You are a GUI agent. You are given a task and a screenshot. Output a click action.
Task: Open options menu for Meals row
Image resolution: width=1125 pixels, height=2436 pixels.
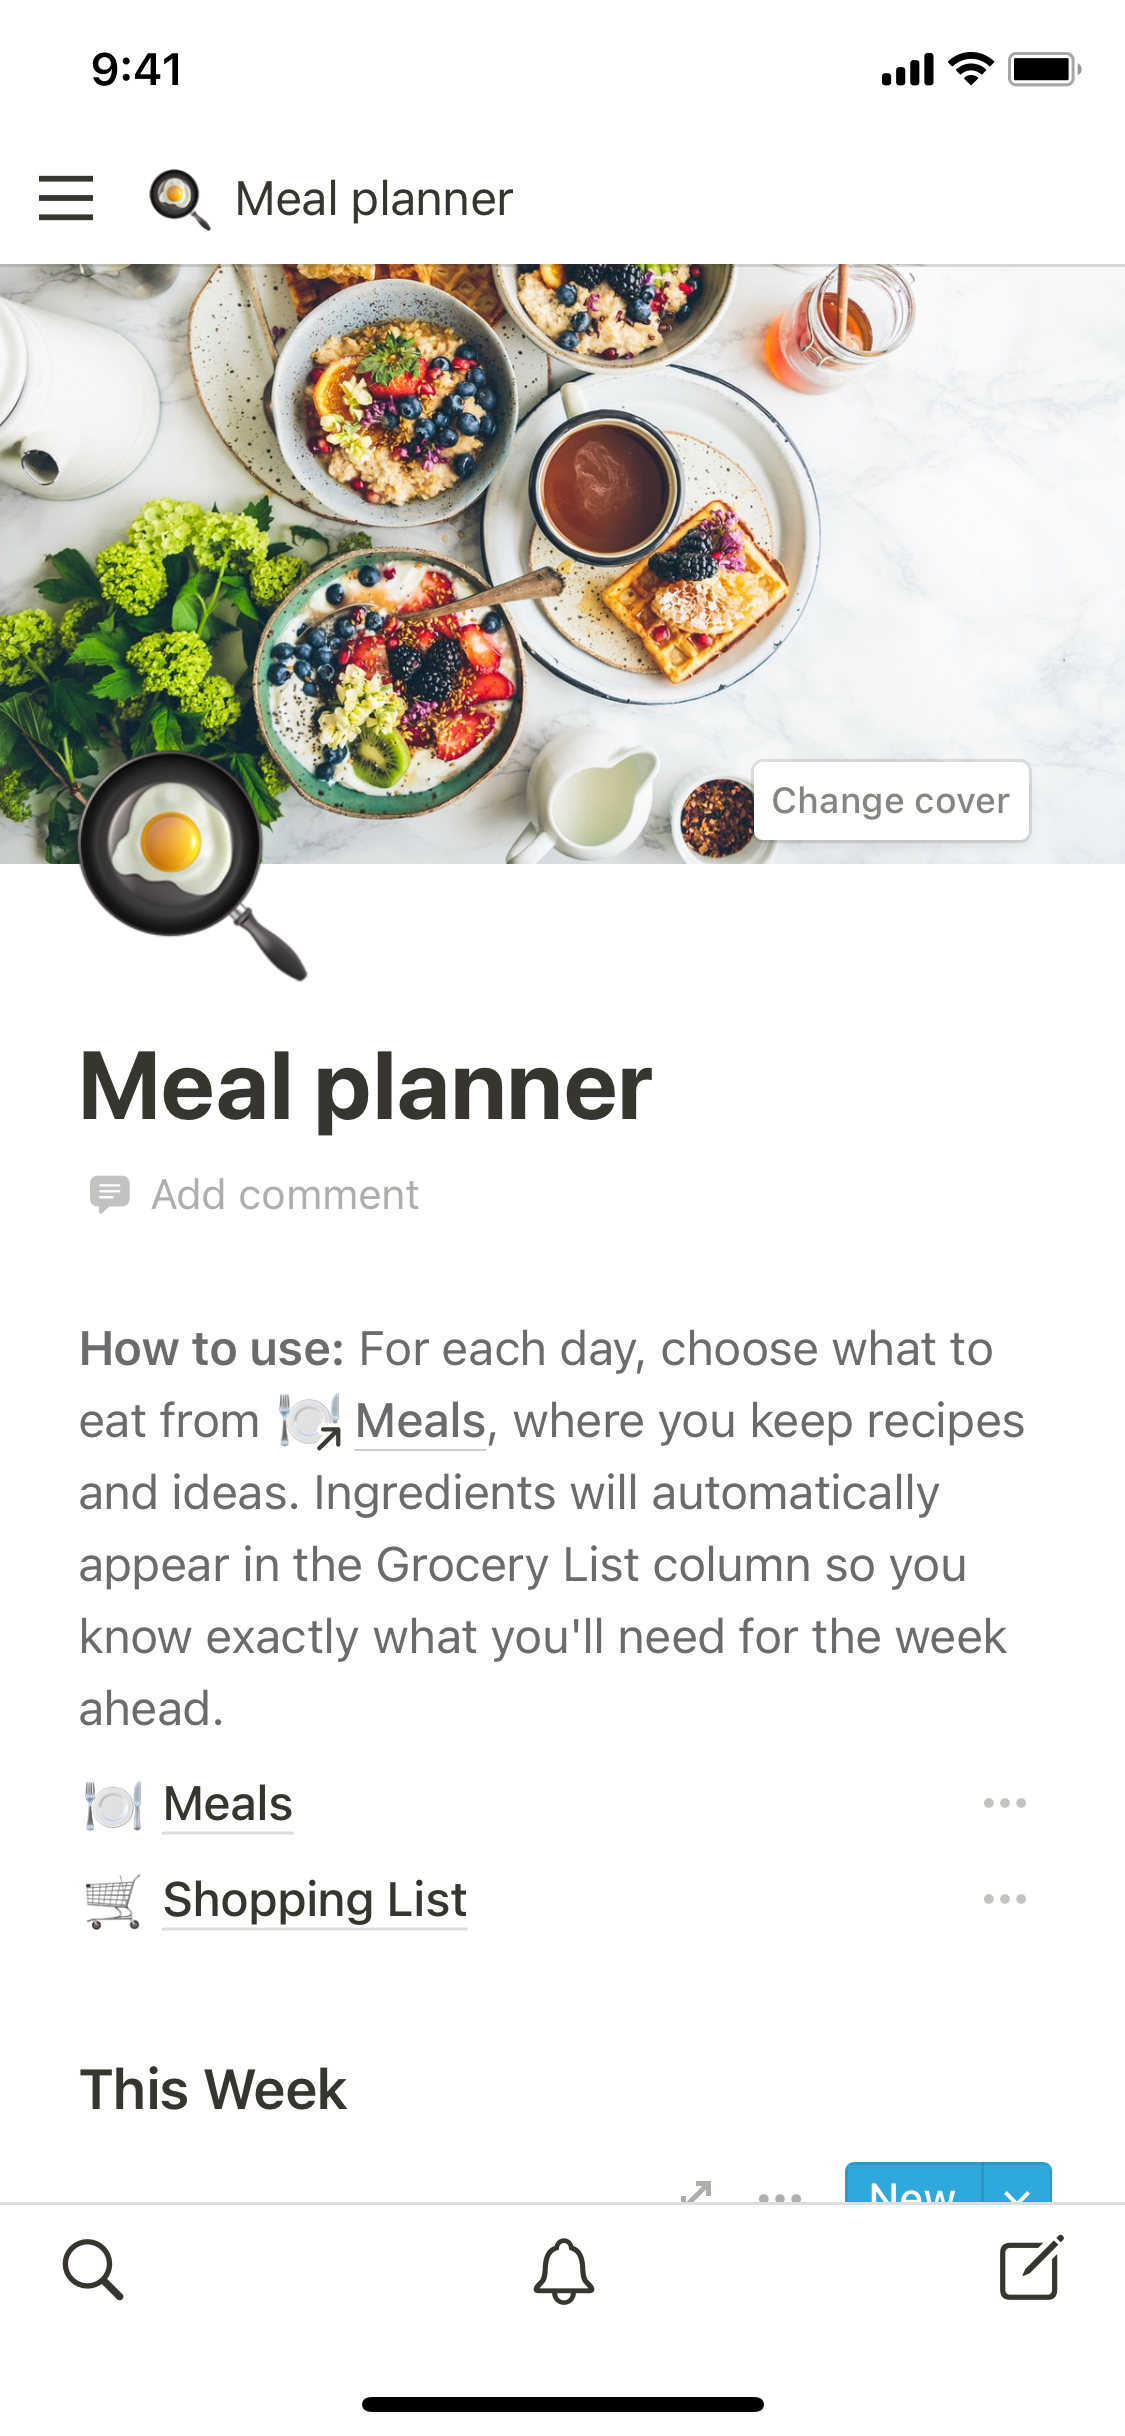coord(1004,1803)
